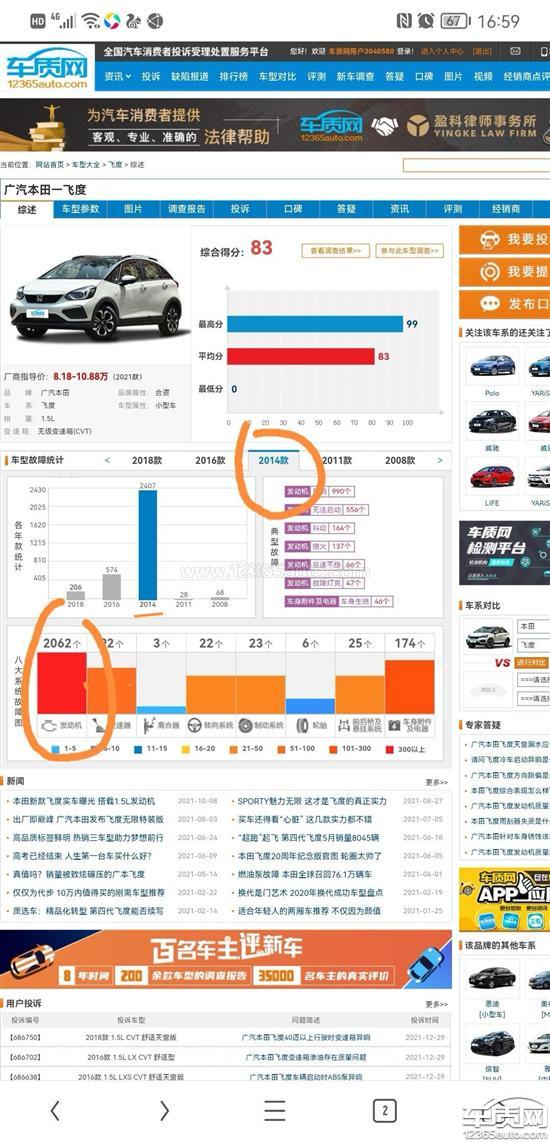The height and width of the screenshot is (1142, 550).
Task: Click the 参与此车型调查 button
Action: (409, 251)
